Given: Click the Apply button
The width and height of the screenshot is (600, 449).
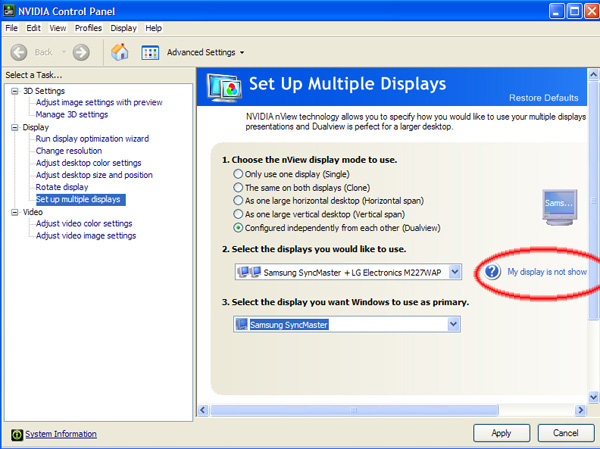Looking at the screenshot, I should pos(501,433).
